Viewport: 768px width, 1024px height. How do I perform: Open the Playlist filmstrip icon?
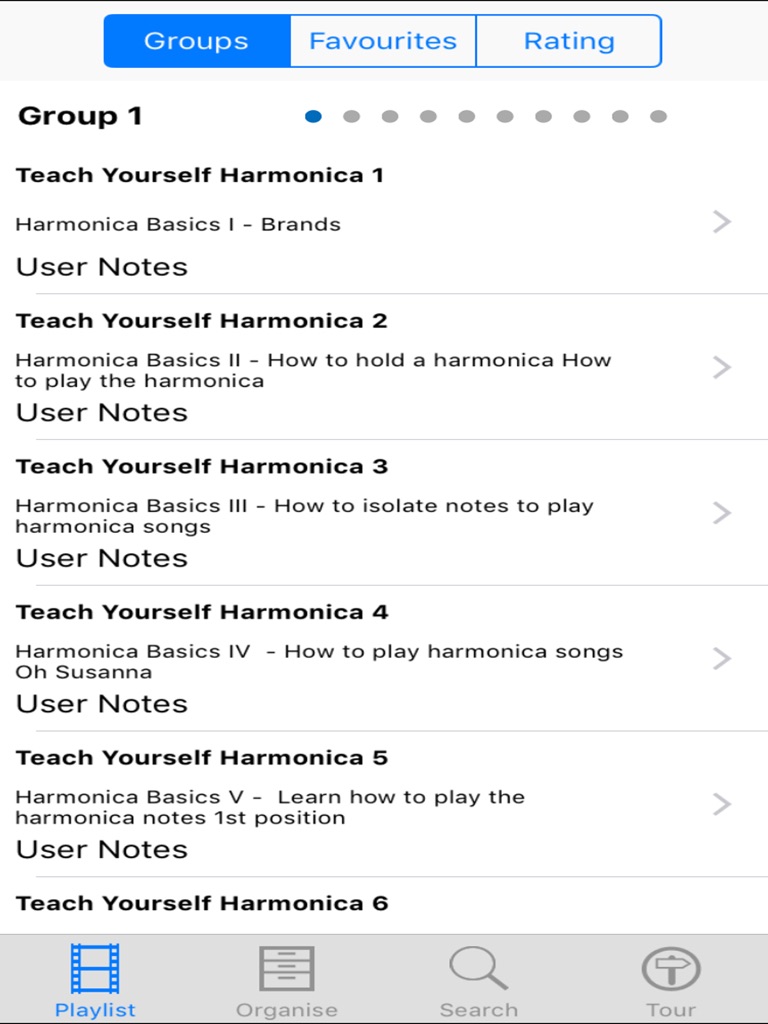click(x=95, y=969)
